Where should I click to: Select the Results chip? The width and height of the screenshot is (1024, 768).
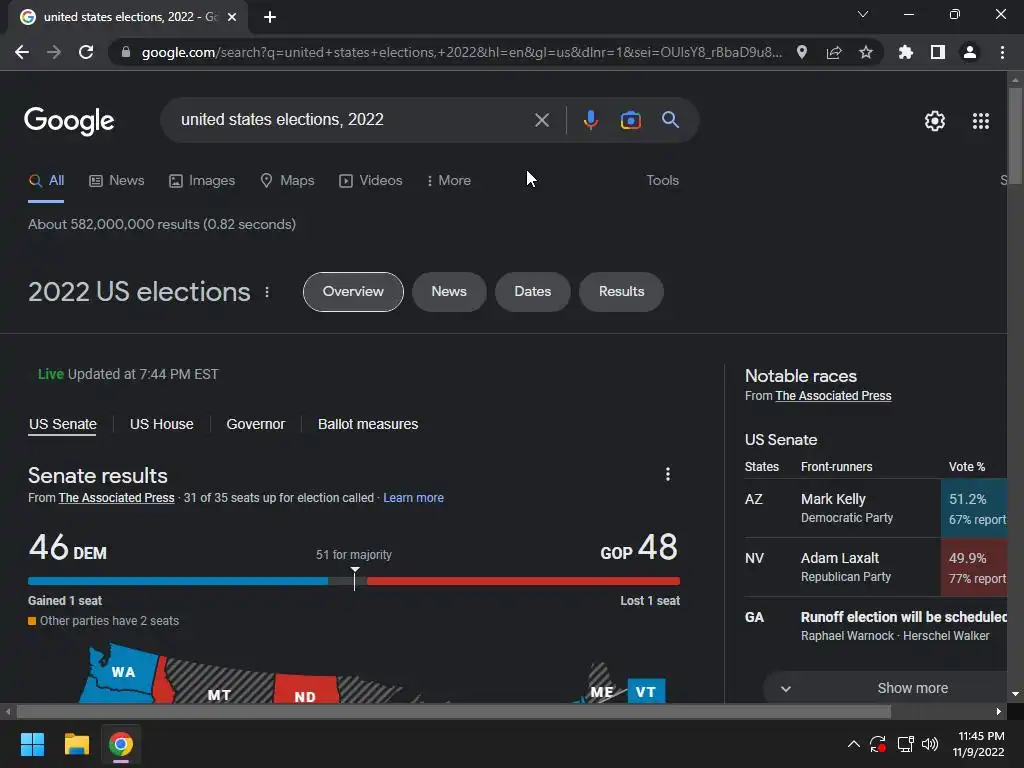coord(621,292)
